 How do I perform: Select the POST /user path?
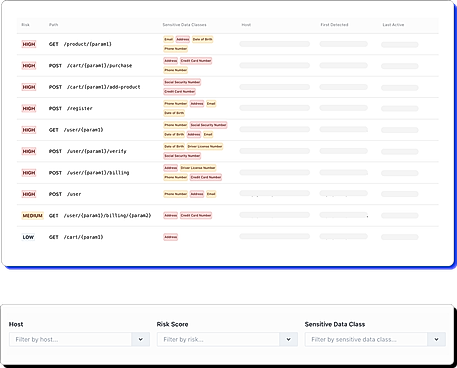coord(65,194)
